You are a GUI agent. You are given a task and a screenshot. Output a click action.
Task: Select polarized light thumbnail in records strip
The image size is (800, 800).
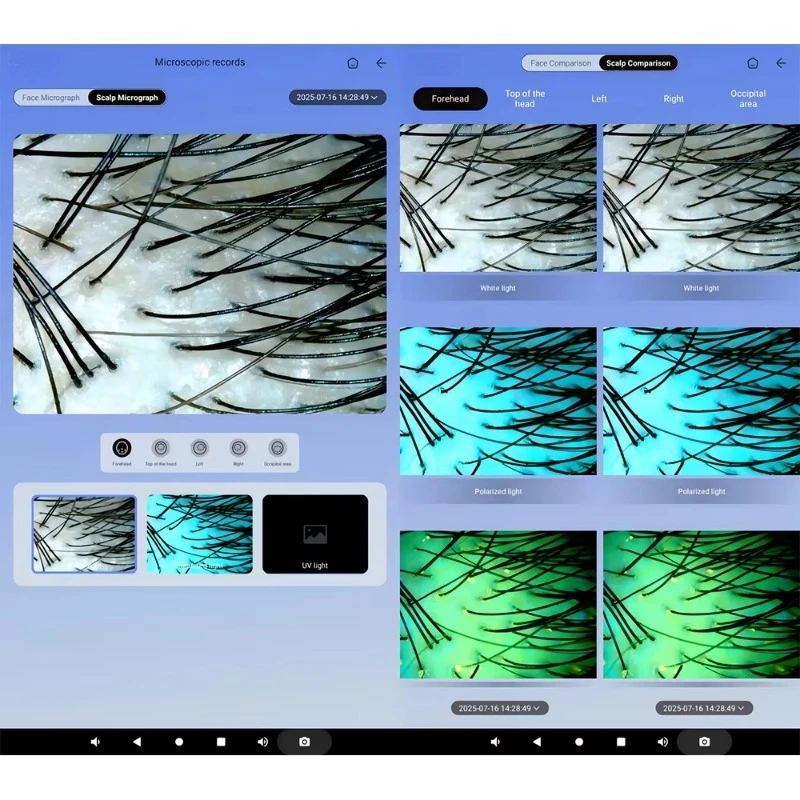click(199, 534)
